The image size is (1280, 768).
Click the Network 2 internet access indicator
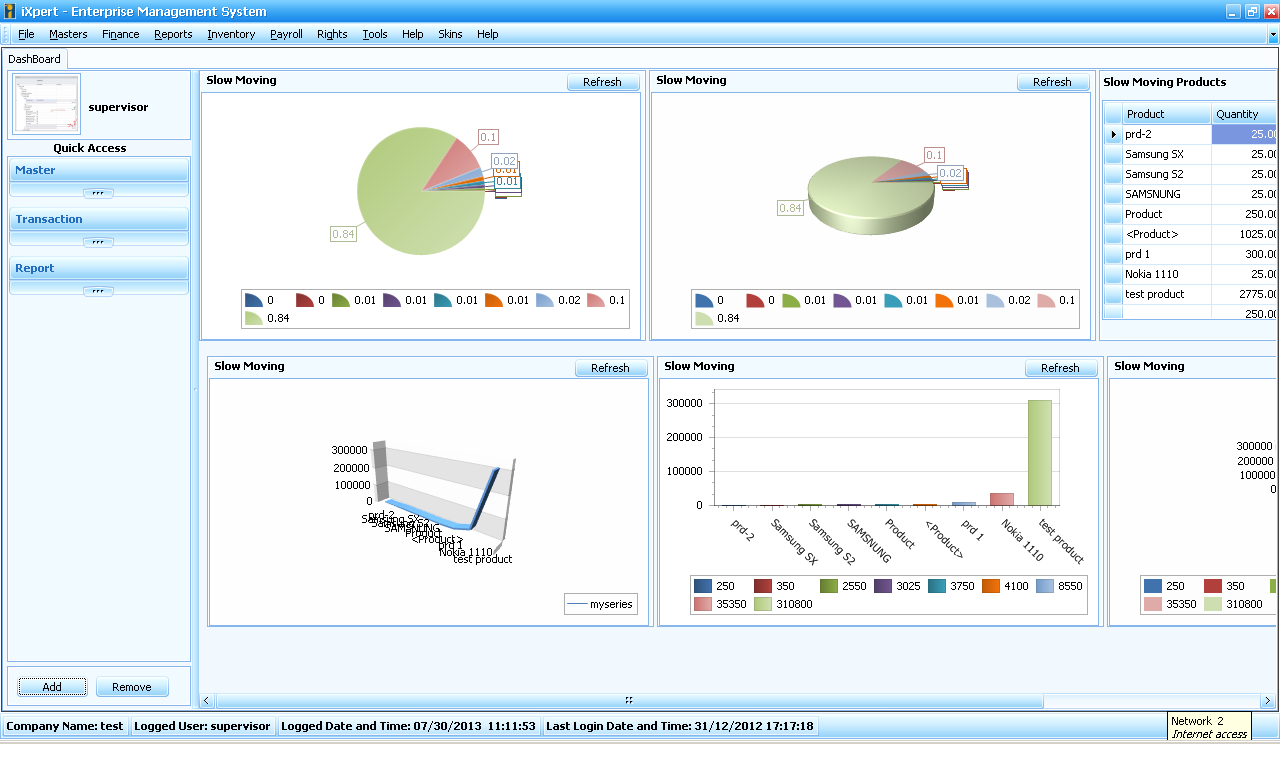pos(1209,727)
